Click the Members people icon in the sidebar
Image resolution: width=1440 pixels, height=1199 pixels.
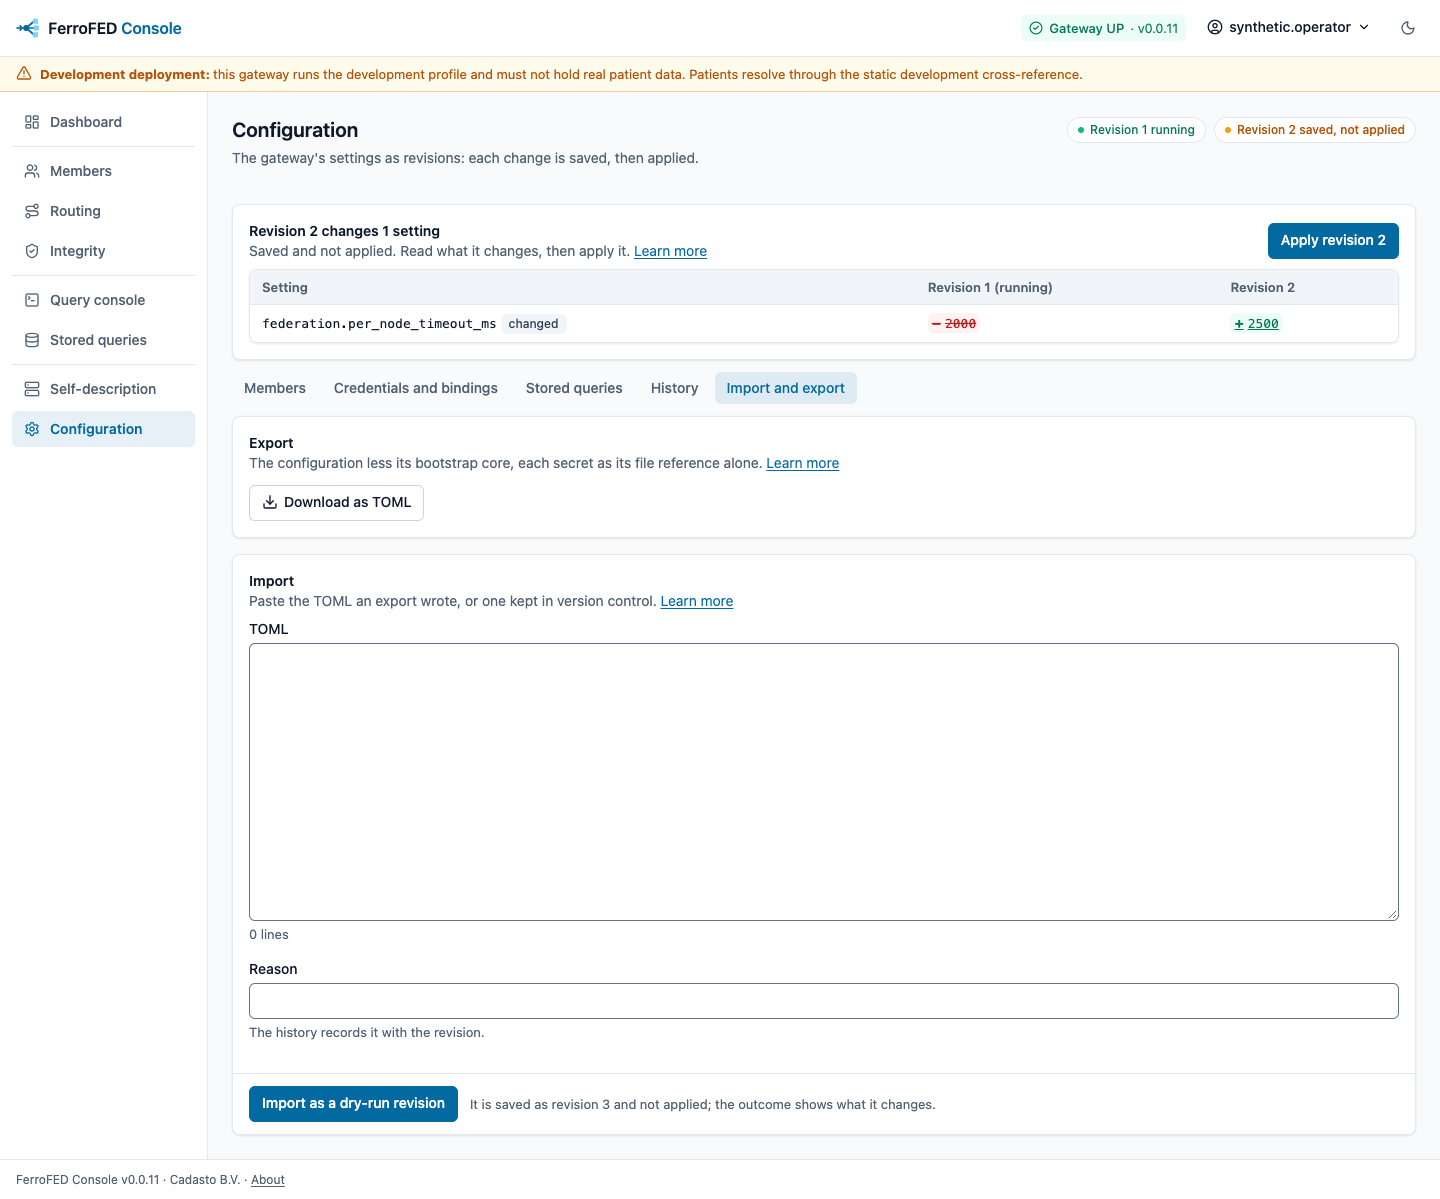[32, 171]
